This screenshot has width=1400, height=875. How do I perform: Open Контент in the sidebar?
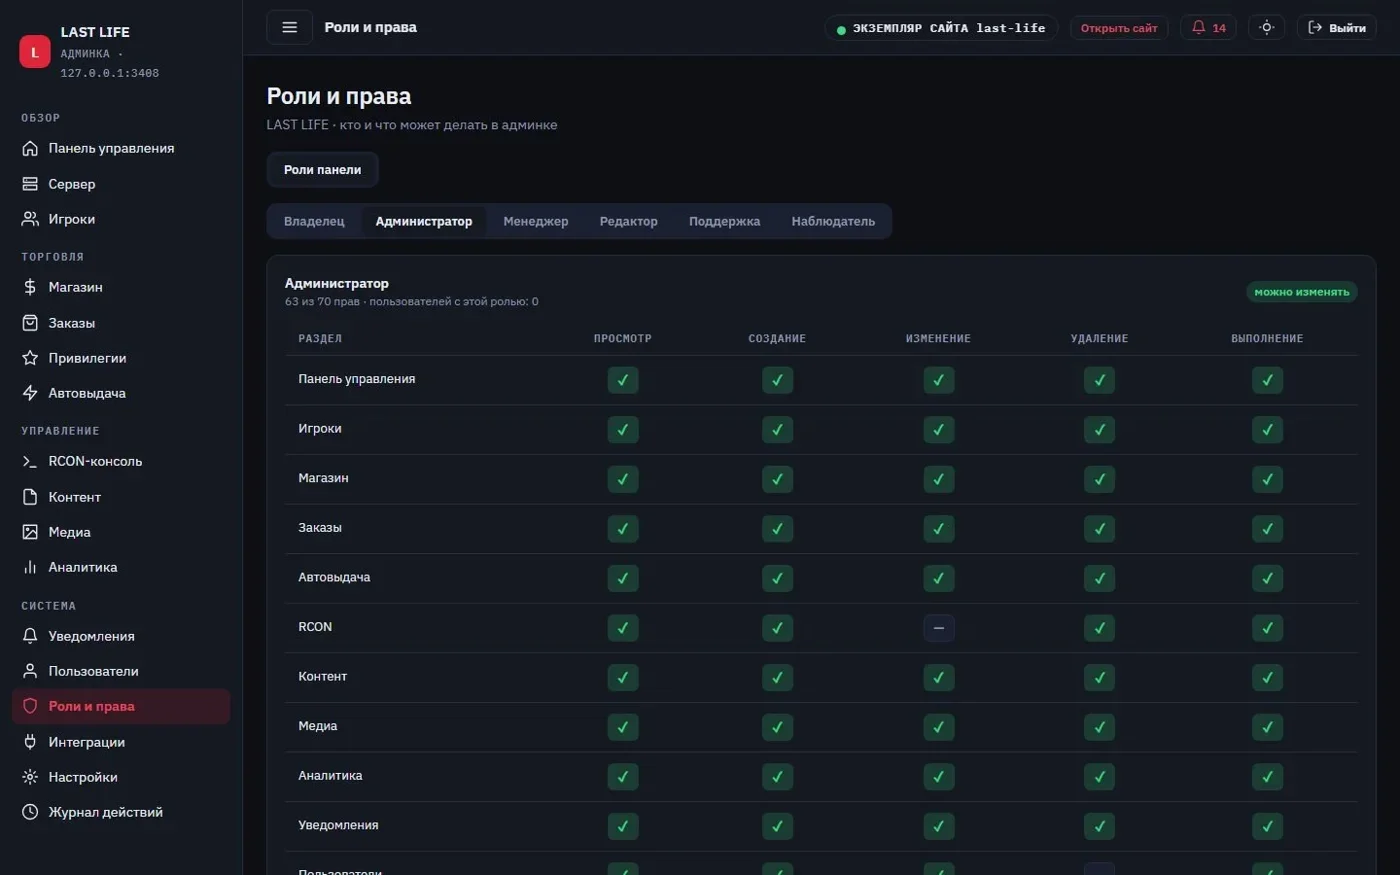(x=121, y=497)
